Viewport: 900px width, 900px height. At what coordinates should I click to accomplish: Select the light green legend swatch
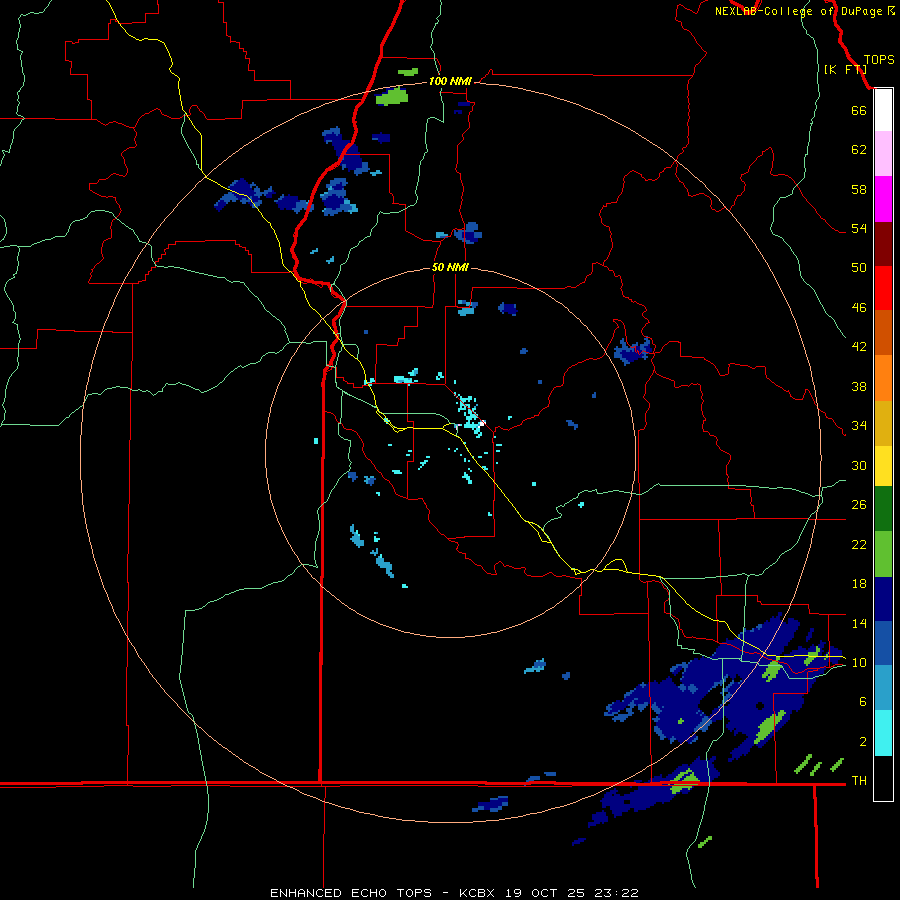click(x=883, y=554)
